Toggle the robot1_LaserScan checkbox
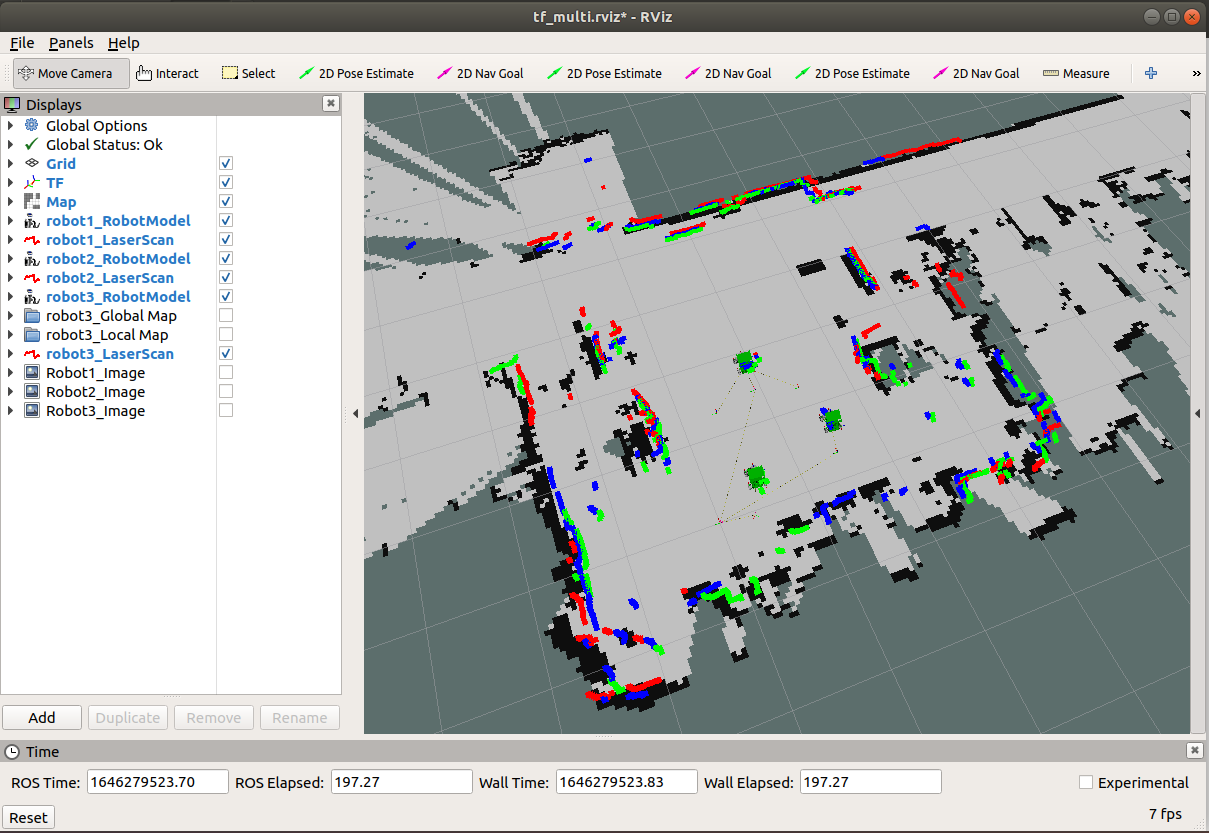The image size is (1209, 833). 226,239
